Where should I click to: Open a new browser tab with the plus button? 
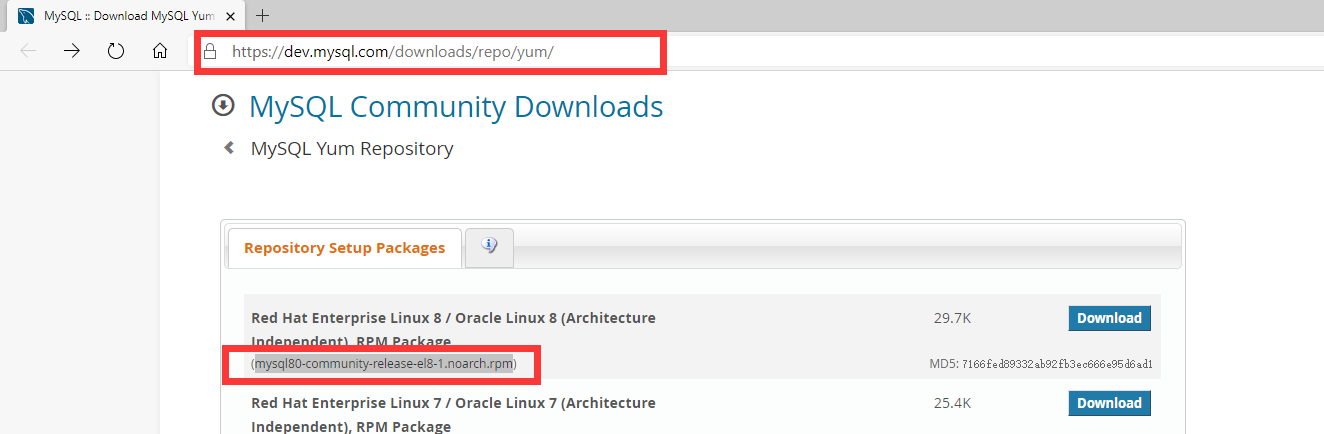263,15
